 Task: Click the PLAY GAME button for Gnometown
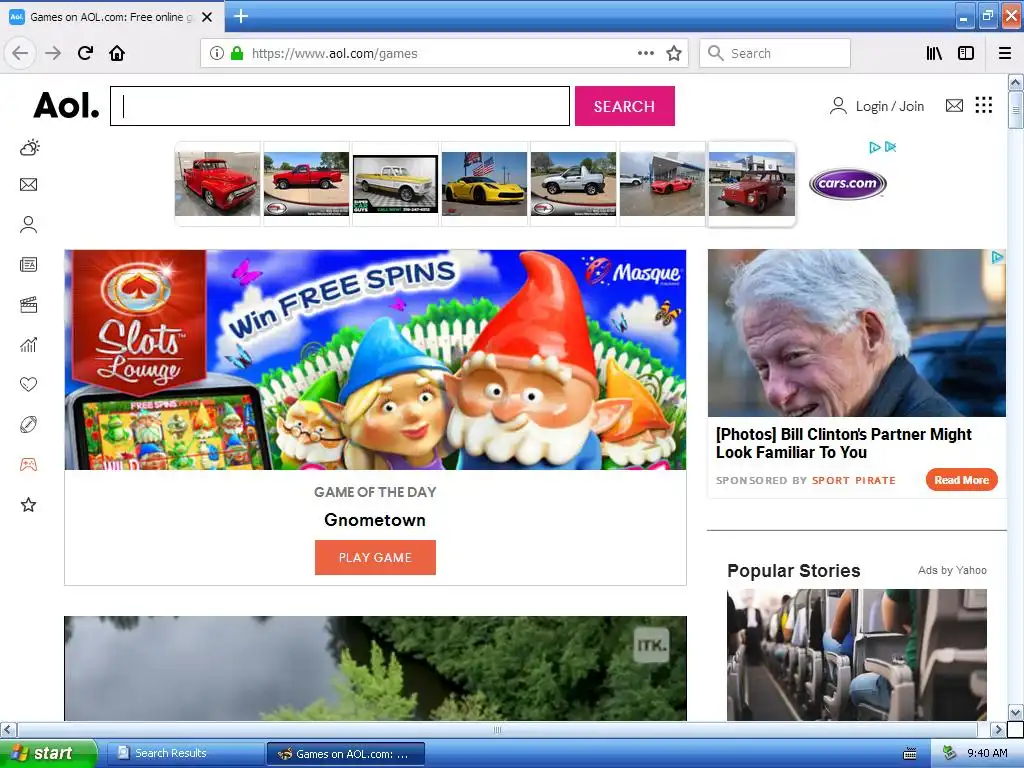click(x=375, y=557)
